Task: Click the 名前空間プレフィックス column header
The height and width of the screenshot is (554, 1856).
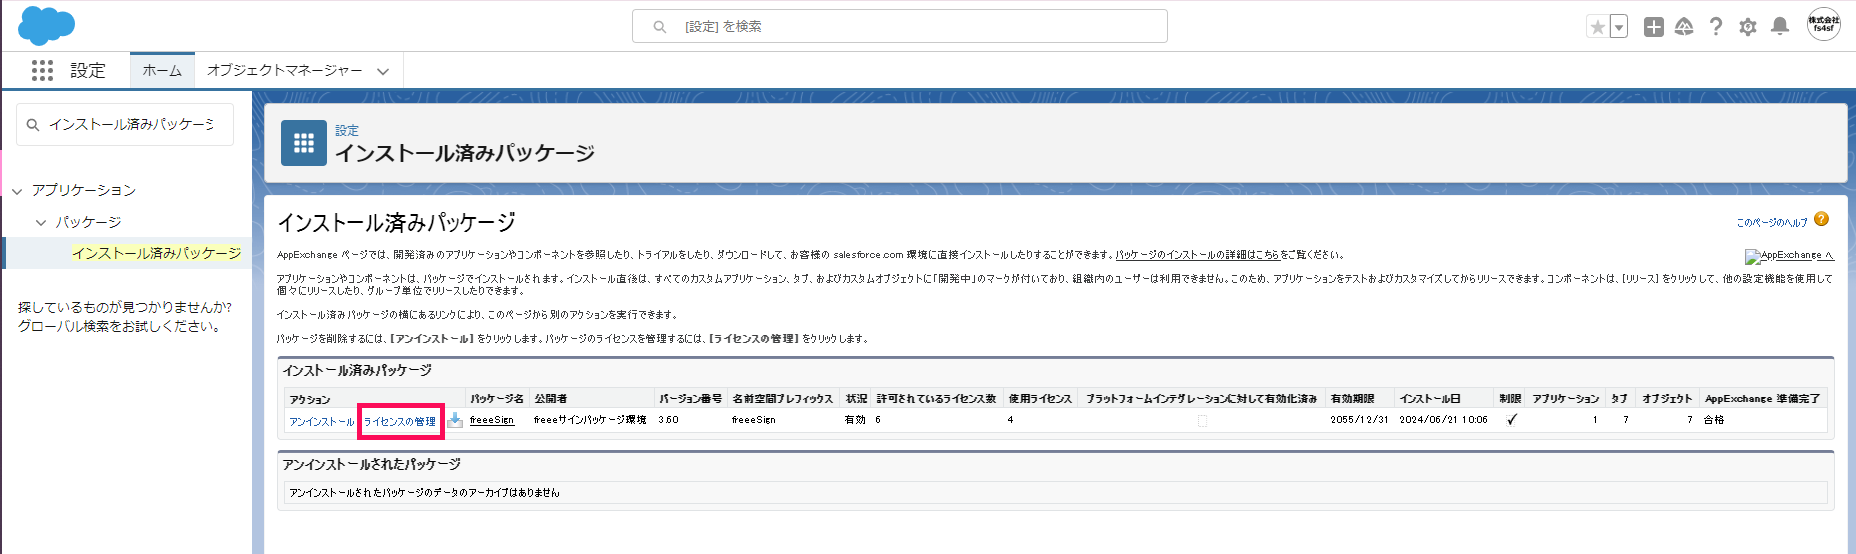Action: [x=782, y=398]
